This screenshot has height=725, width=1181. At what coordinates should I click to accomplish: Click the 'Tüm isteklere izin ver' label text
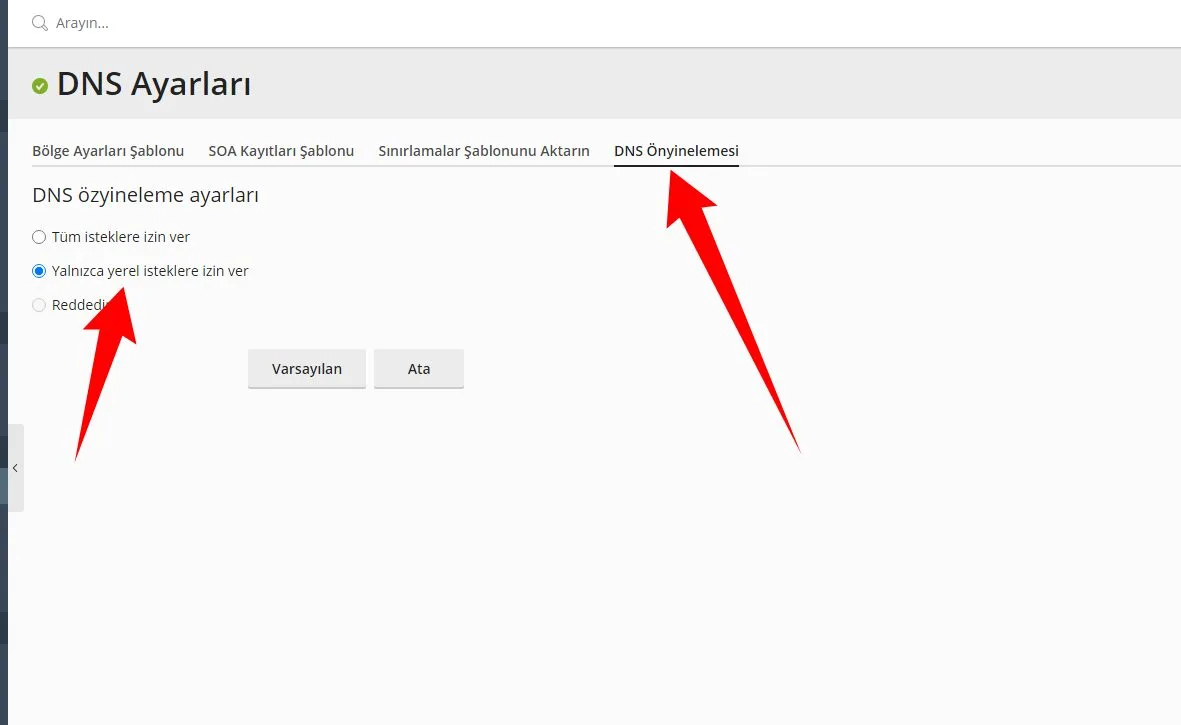coord(121,237)
